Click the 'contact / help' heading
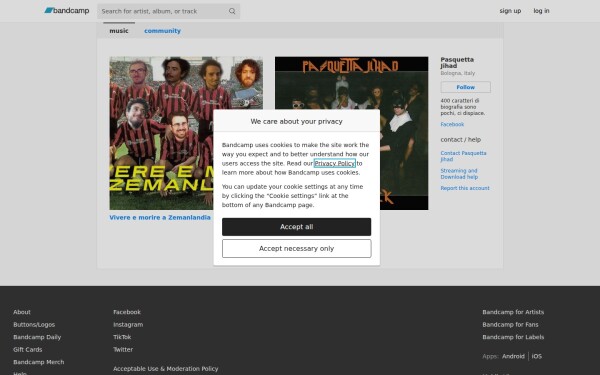The width and height of the screenshot is (600, 375). coord(460,140)
